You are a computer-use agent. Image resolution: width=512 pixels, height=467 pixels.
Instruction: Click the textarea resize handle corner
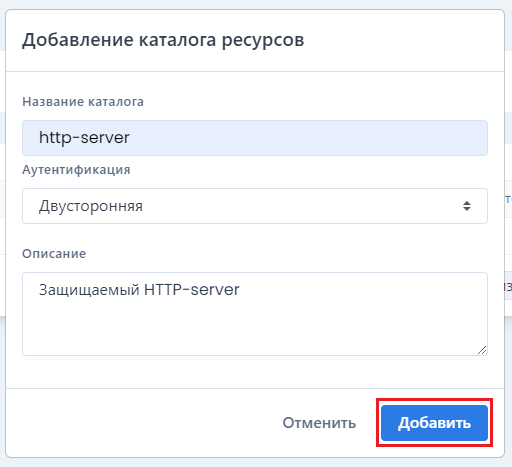[x=482, y=350]
